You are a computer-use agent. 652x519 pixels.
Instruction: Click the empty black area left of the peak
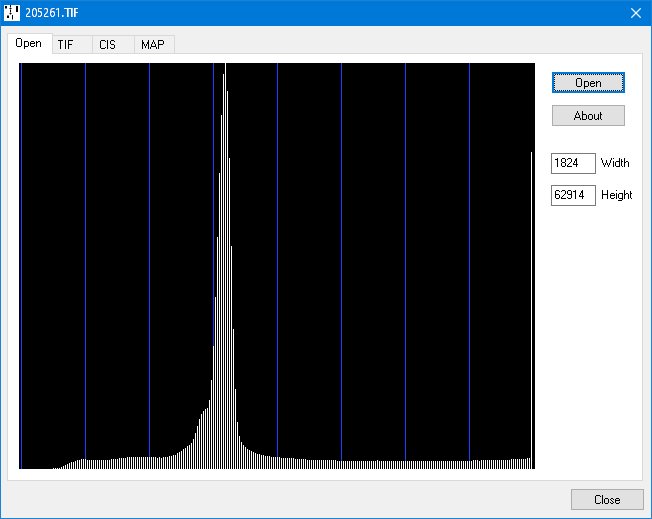point(117,250)
